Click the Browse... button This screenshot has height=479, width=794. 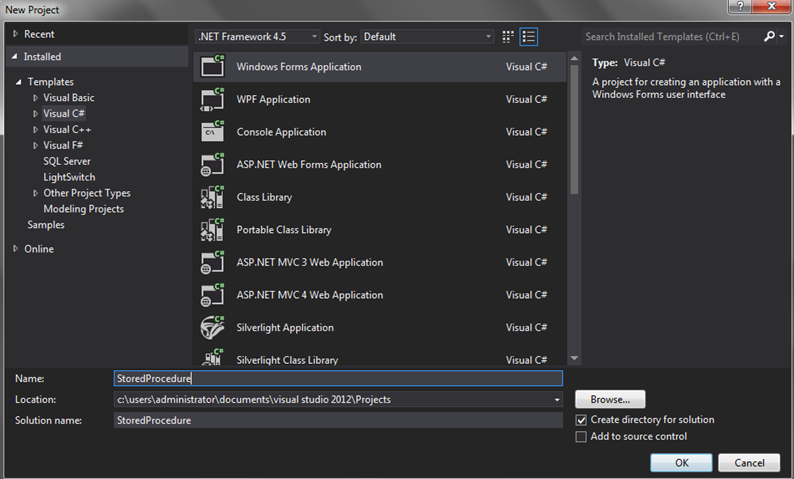click(610, 400)
